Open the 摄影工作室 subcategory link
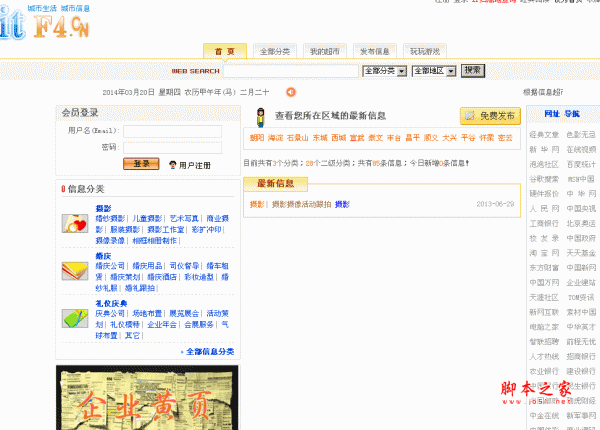The height and width of the screenshot is (430, 600). (x=166, y=230)
